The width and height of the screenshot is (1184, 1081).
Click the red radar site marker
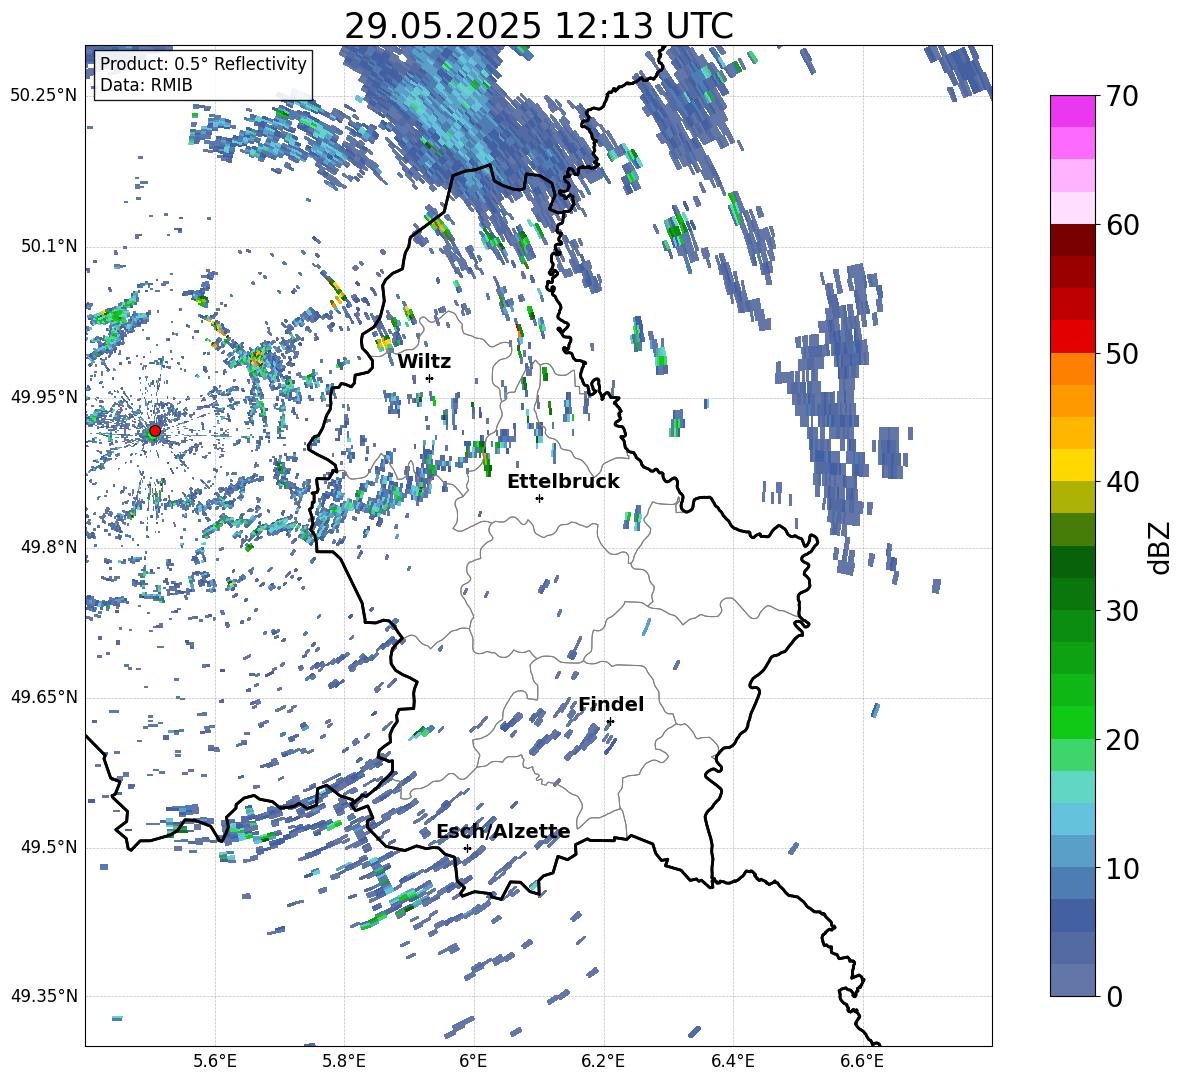(x=155, y=431)
